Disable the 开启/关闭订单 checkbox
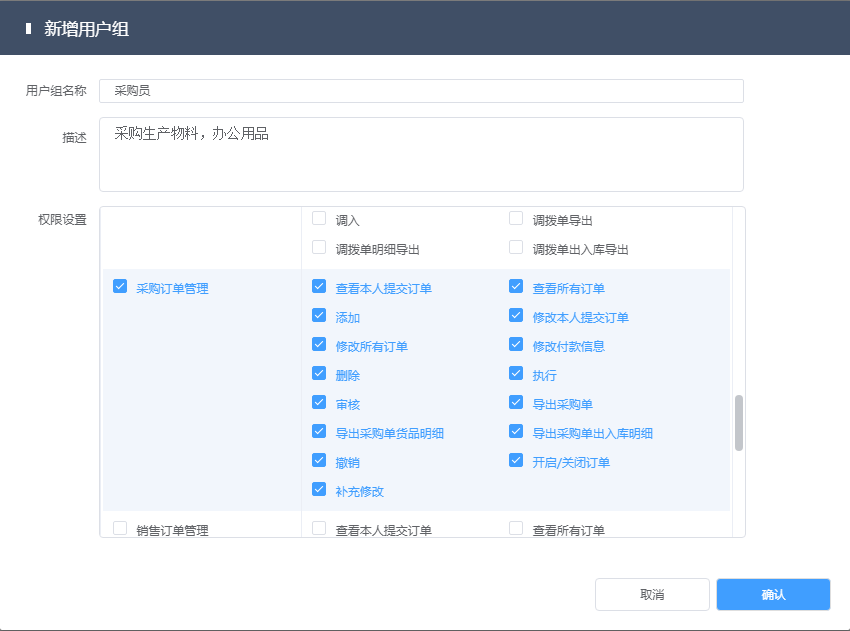The width and height of the screenshot is (850, 631). (x=516, y=460)
